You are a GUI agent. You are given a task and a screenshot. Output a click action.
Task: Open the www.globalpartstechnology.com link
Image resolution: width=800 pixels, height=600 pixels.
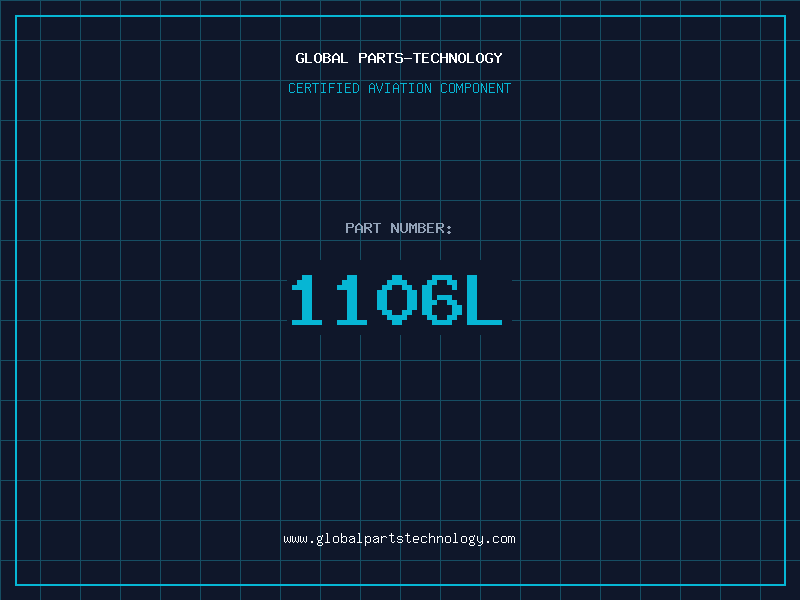(399, 539)
